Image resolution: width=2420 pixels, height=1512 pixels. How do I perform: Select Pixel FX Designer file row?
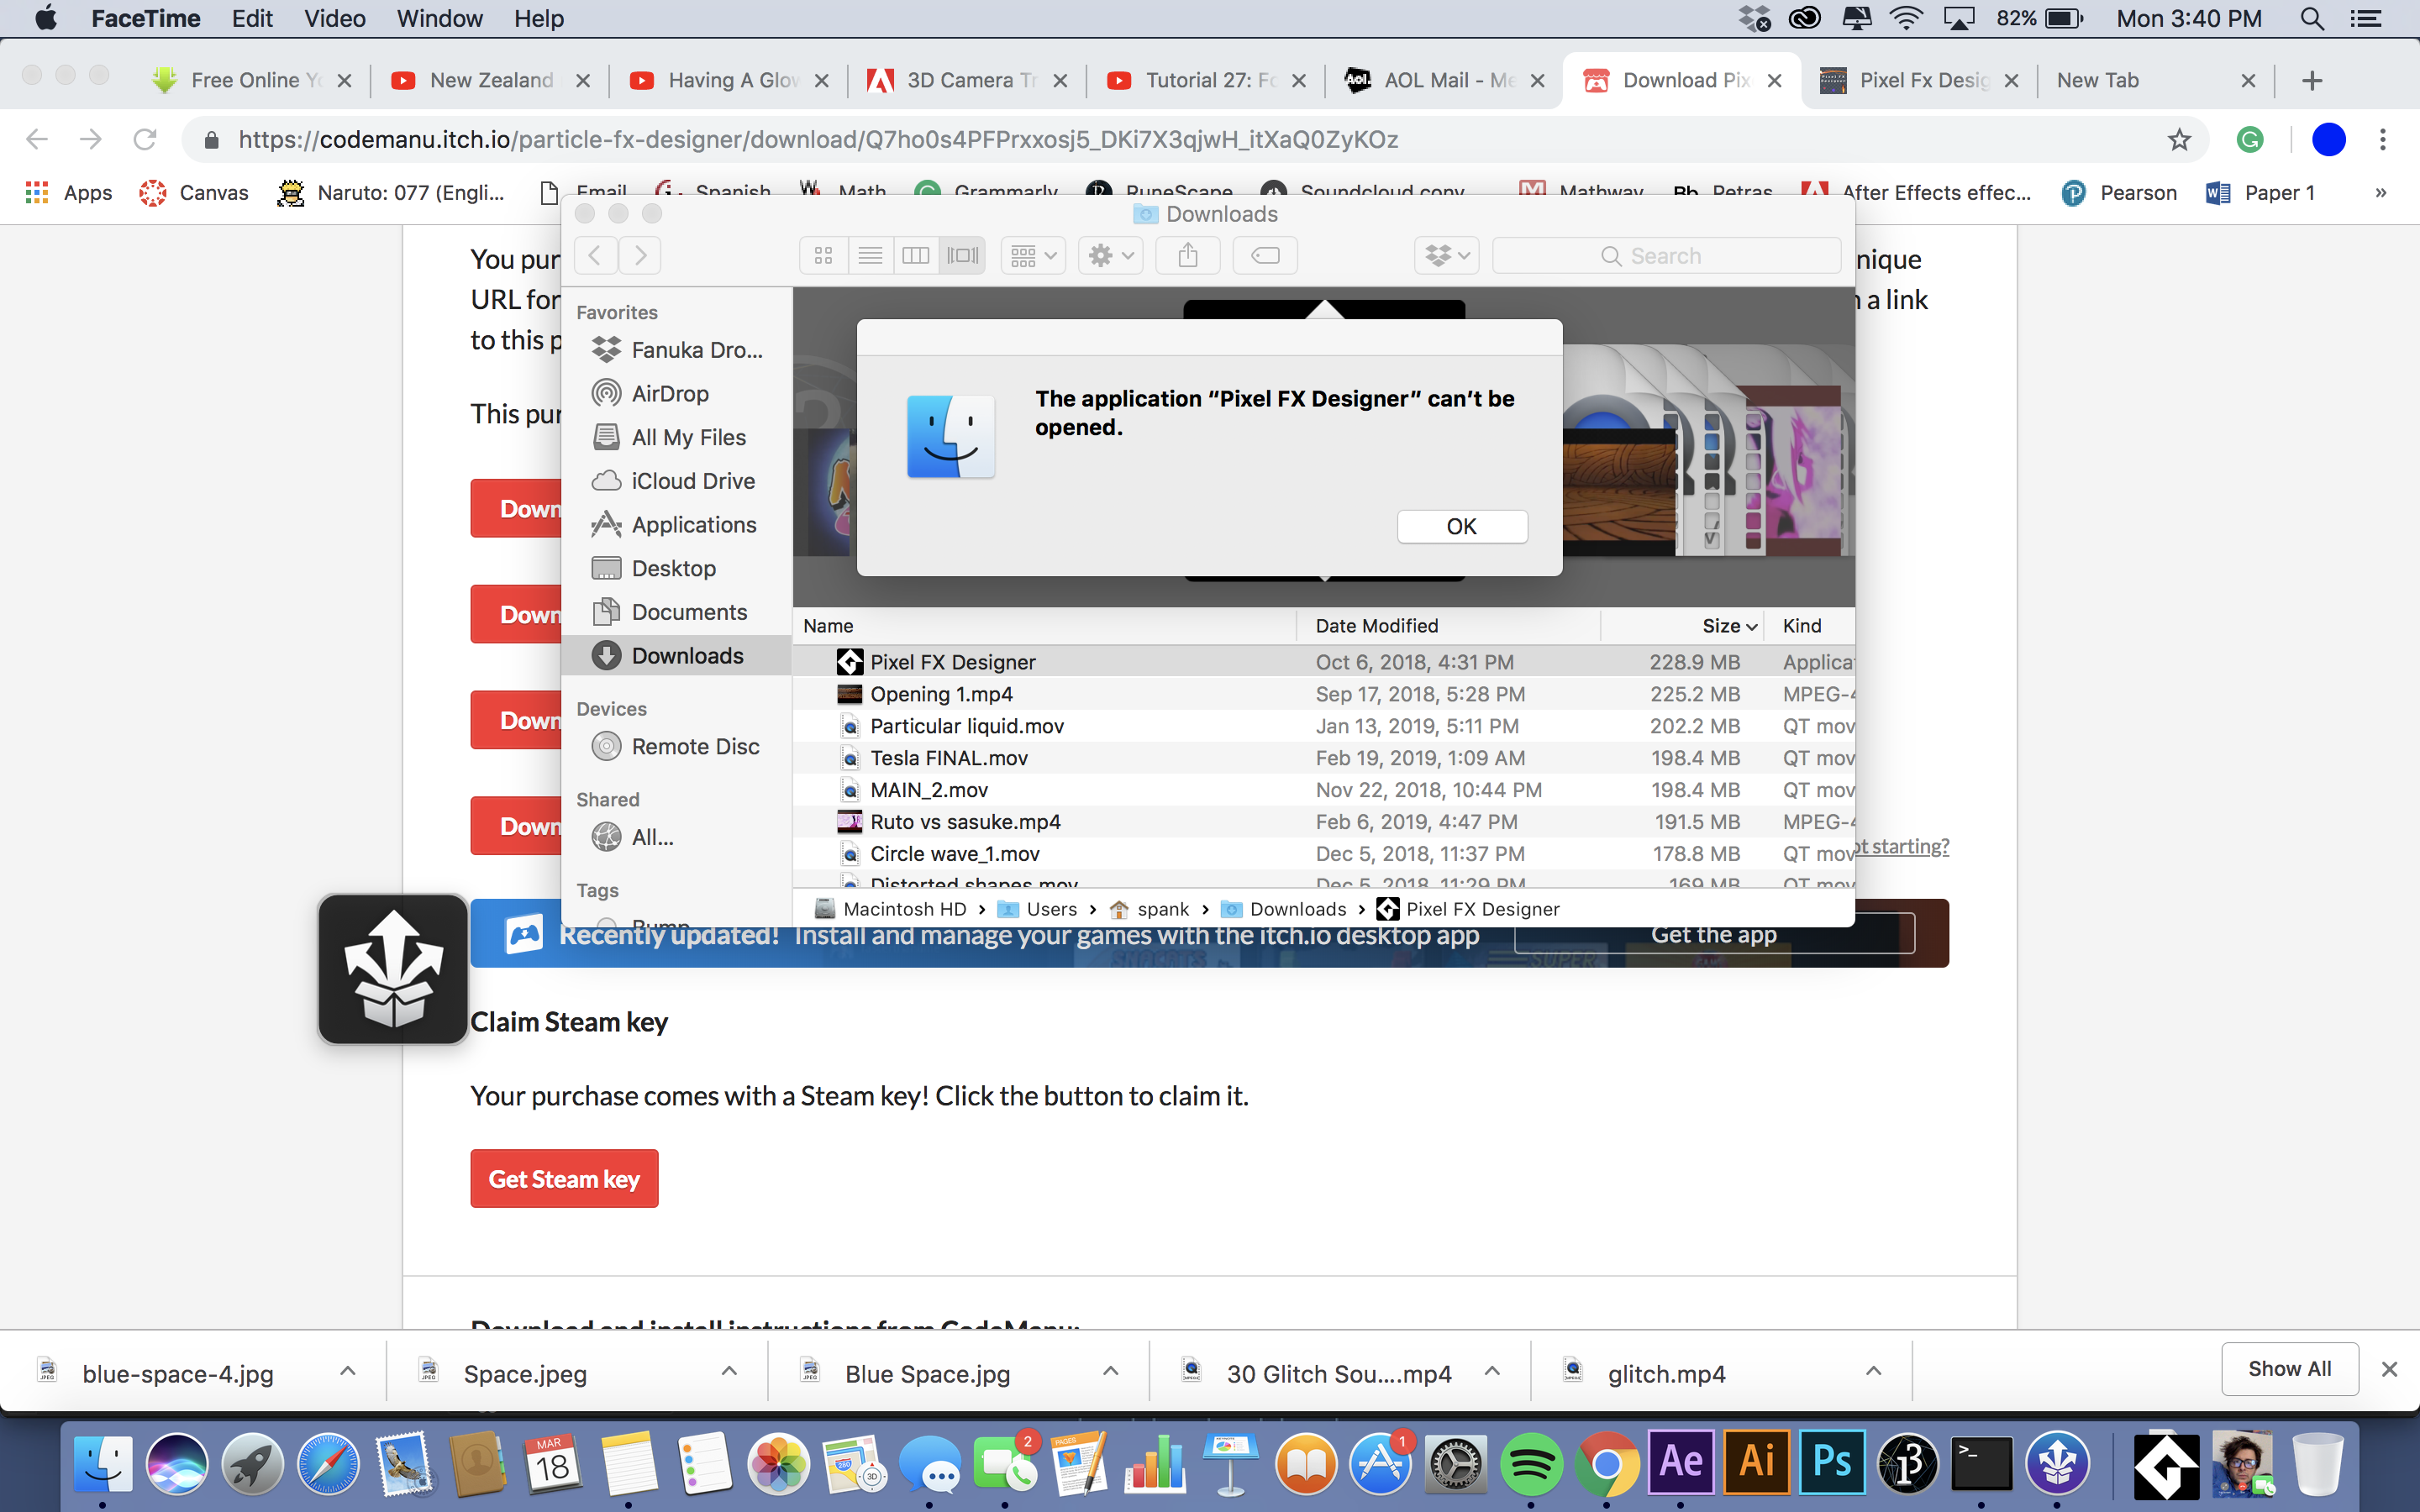[1323, 662]
